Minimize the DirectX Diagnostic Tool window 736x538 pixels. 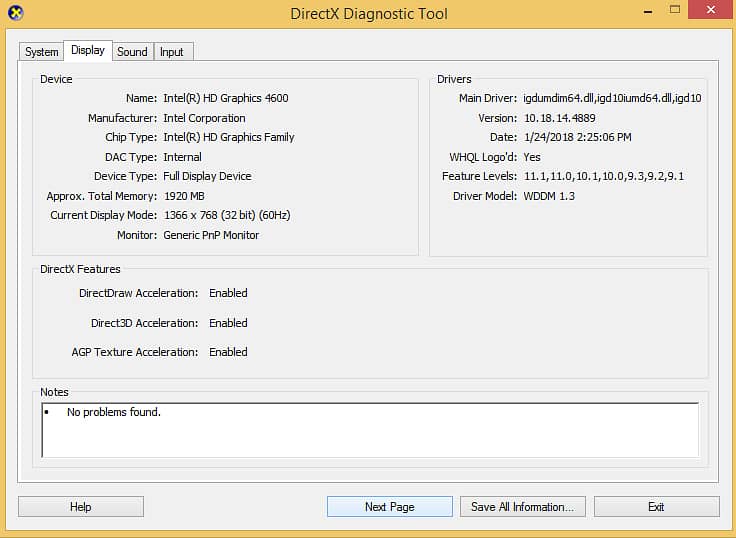[x=648, y=11]
